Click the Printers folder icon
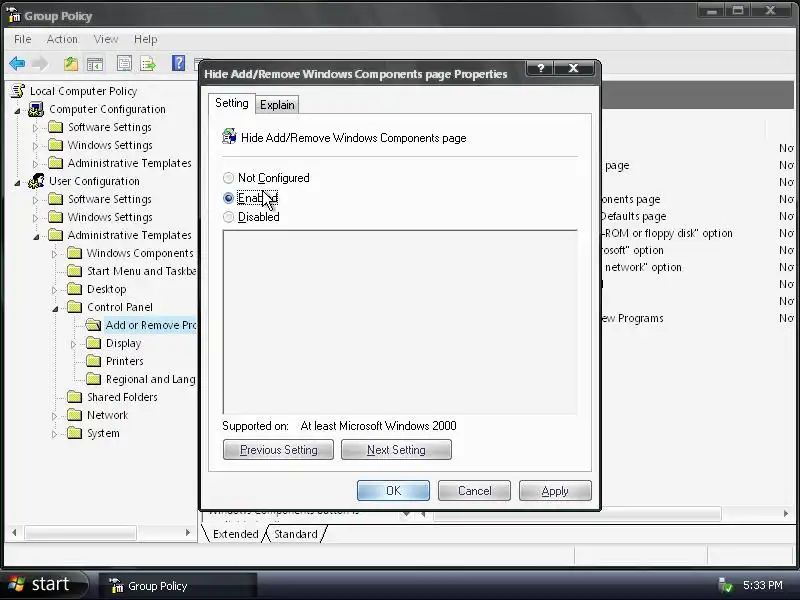800x600 pixels. (x=93, y=361)
